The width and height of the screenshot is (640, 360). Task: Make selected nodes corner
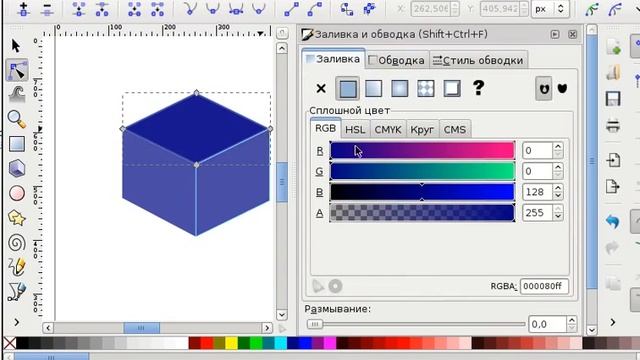click(x=190, y=9)
